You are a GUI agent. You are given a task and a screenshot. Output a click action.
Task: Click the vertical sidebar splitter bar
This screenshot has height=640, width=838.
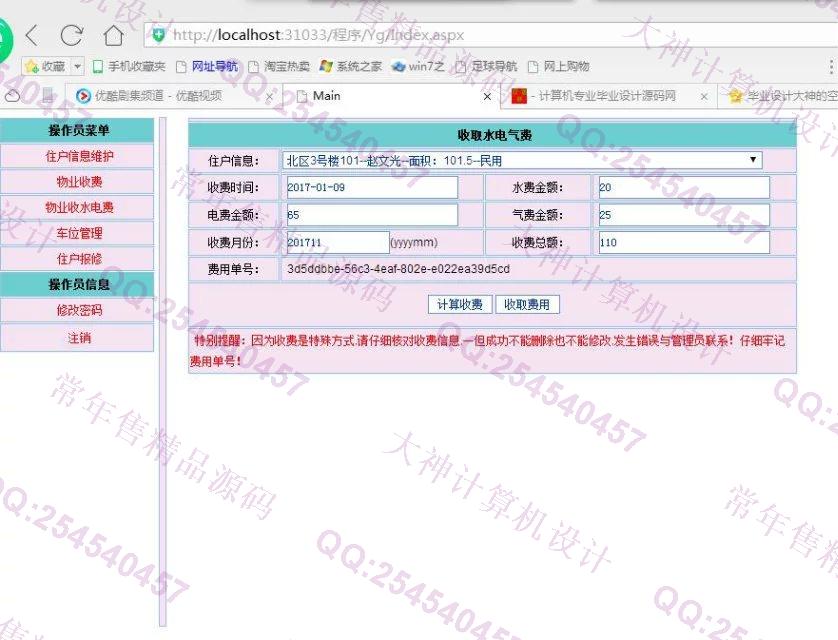(163, 372)
